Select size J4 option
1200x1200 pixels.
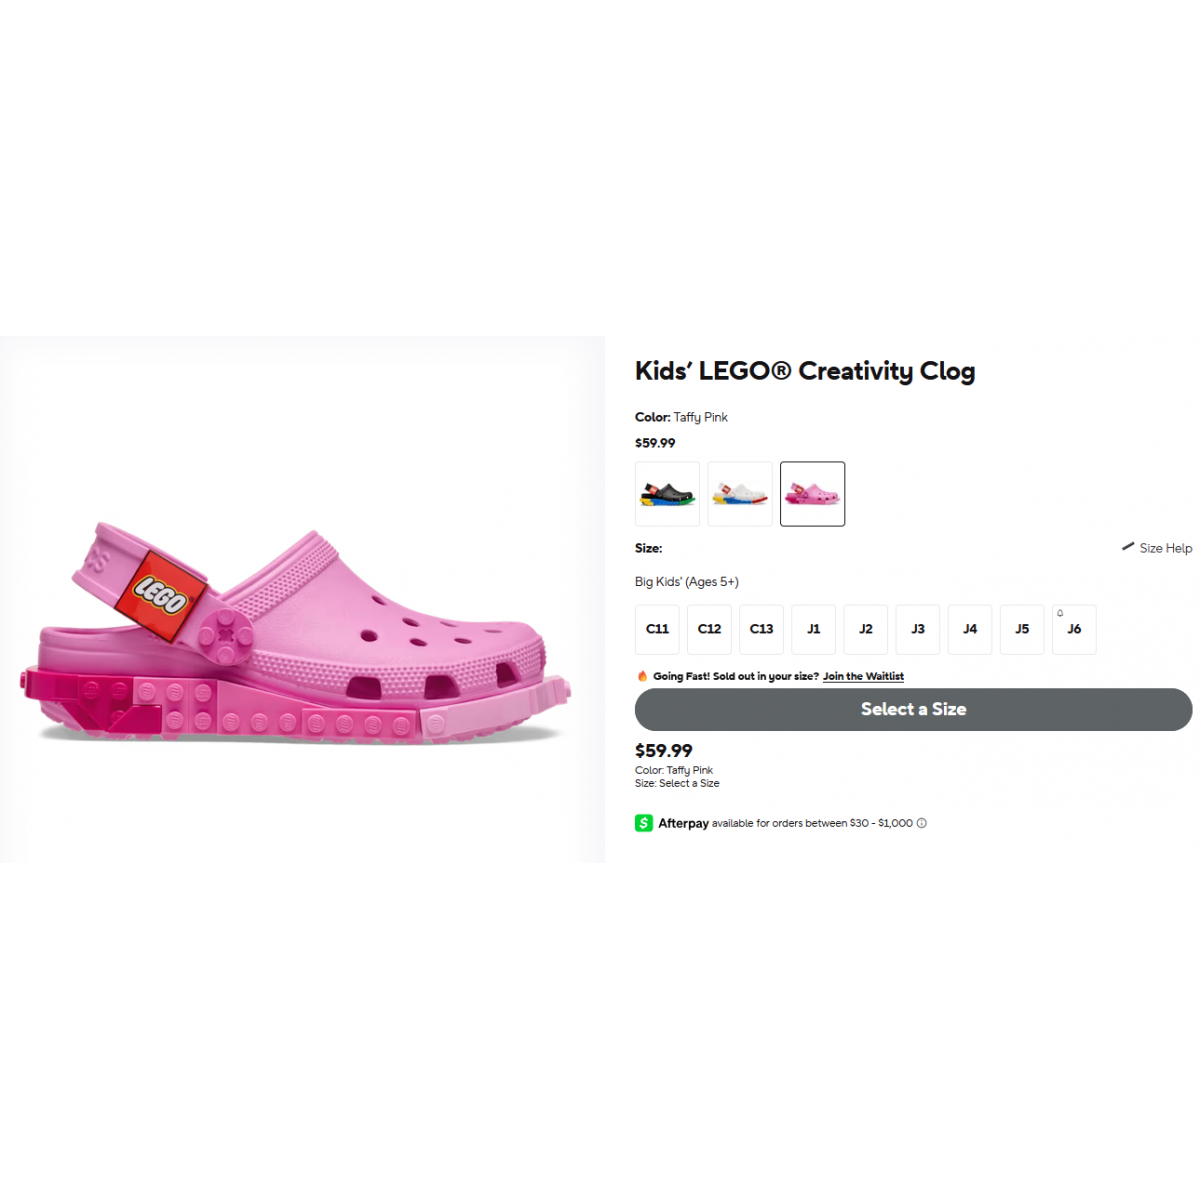(969, 629)
